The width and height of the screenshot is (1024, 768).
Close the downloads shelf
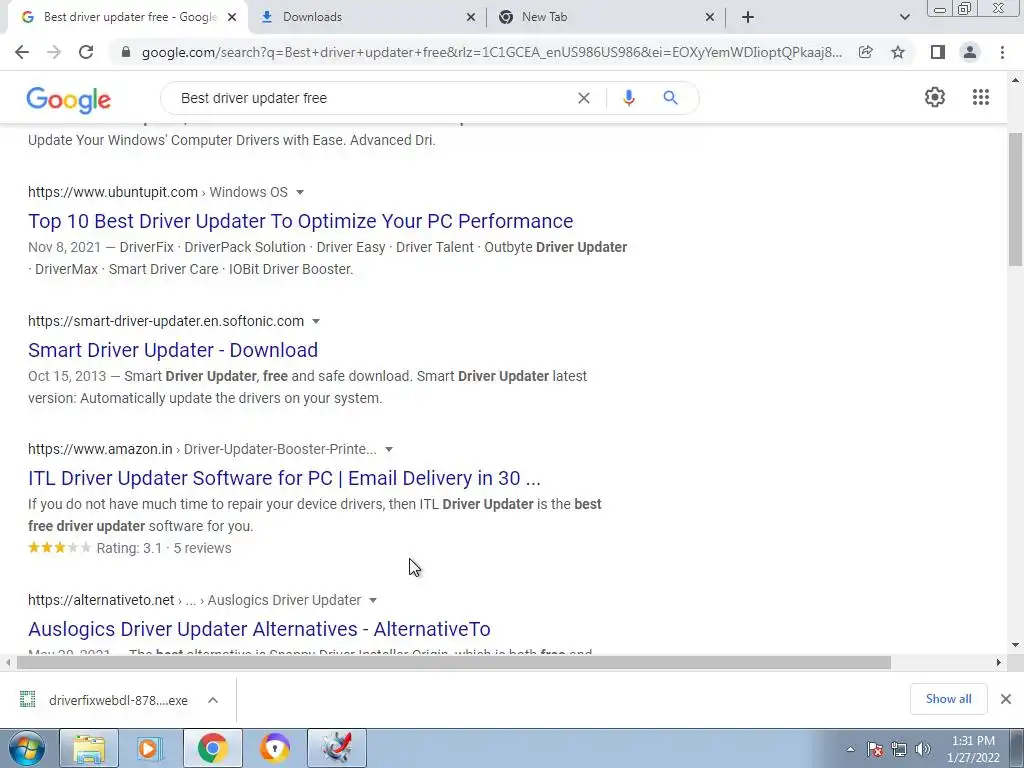click(1006, 699)
